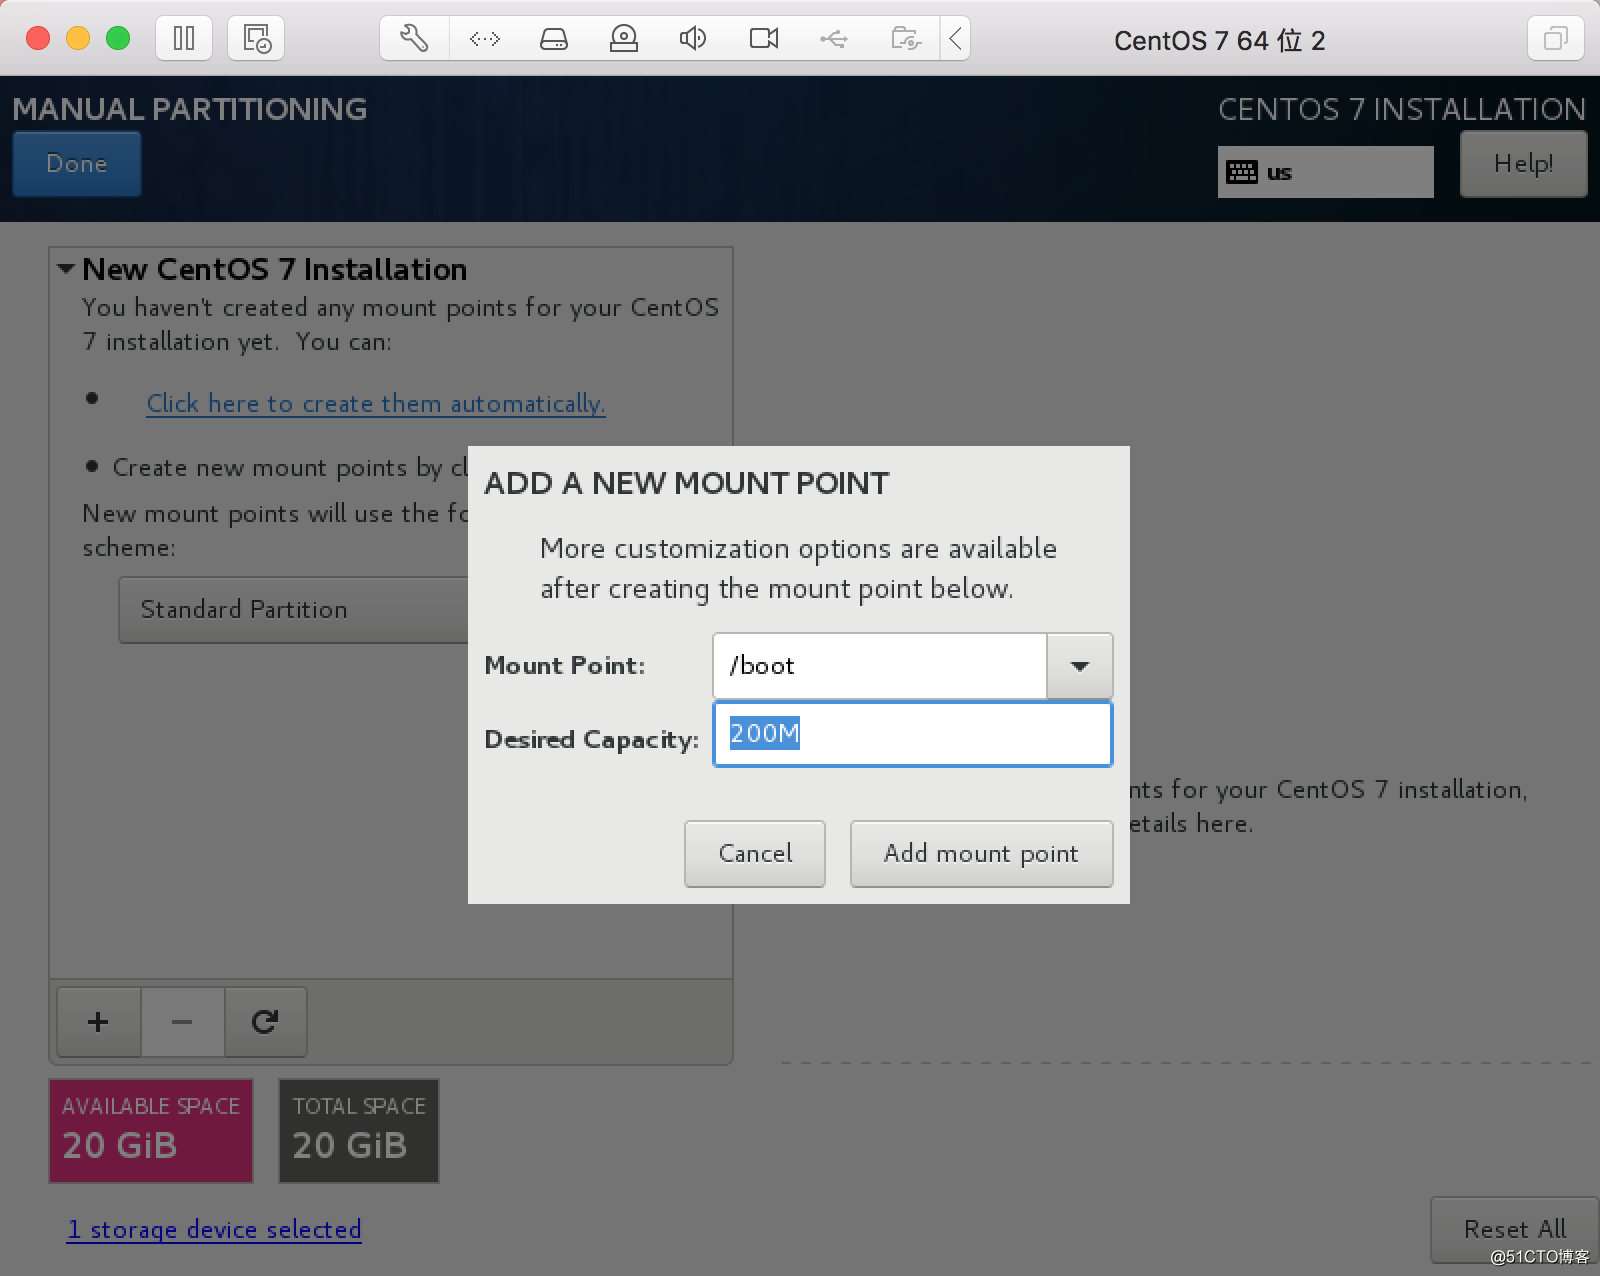Click the Reset All button
This screenshot has width=1600, height=1276.
point(1514,1229)
